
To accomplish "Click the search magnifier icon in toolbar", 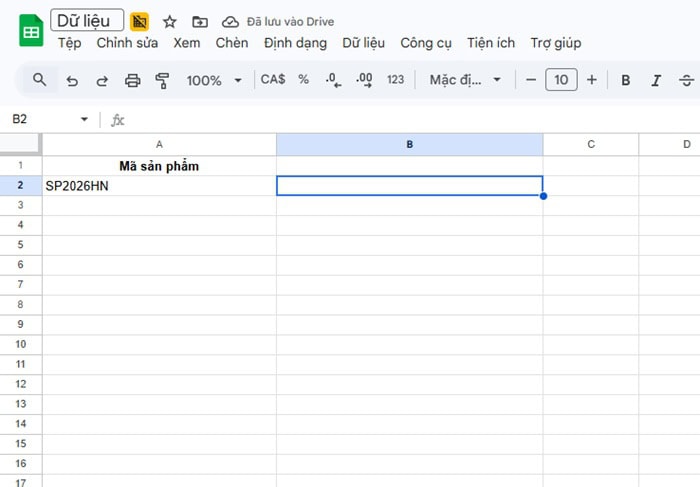I will (39, 80).
